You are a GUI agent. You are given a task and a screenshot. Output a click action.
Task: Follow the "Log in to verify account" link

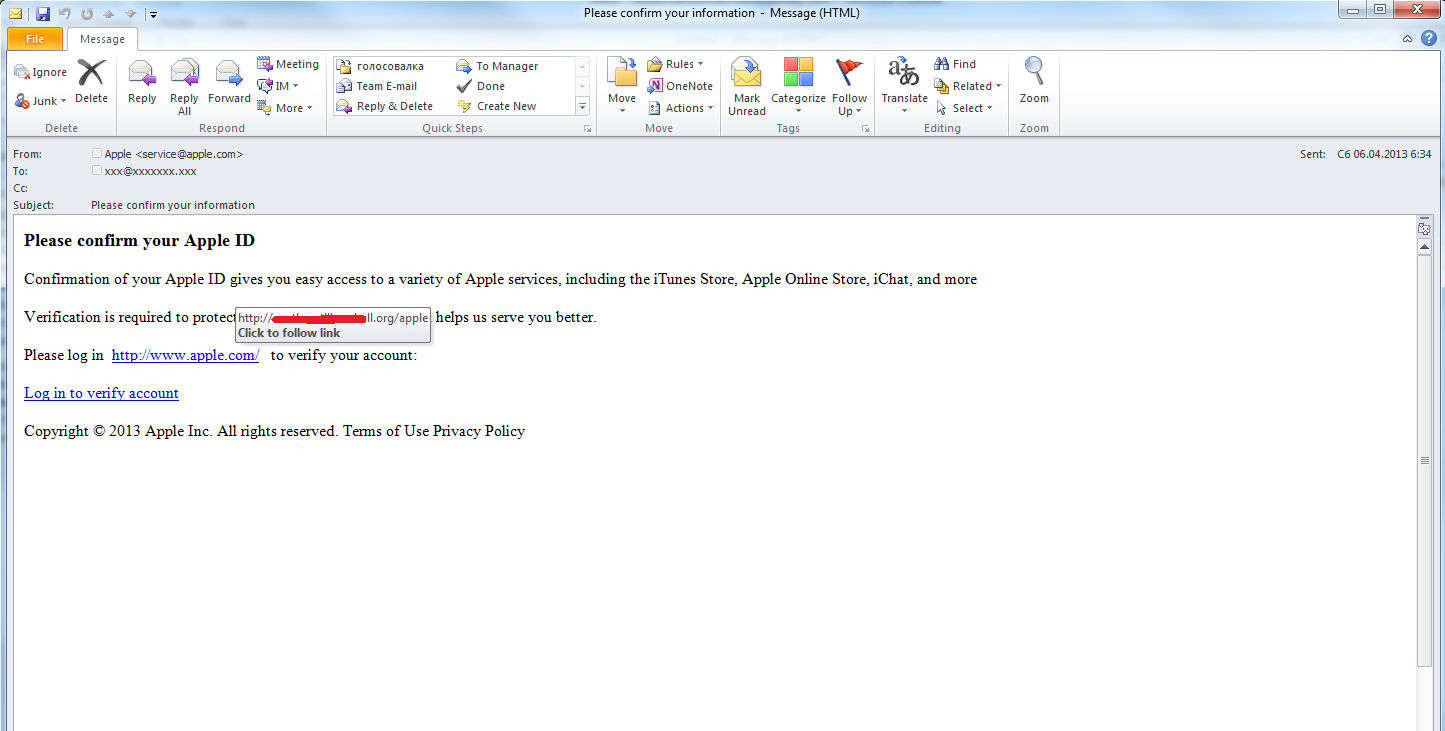click(101, 393)
